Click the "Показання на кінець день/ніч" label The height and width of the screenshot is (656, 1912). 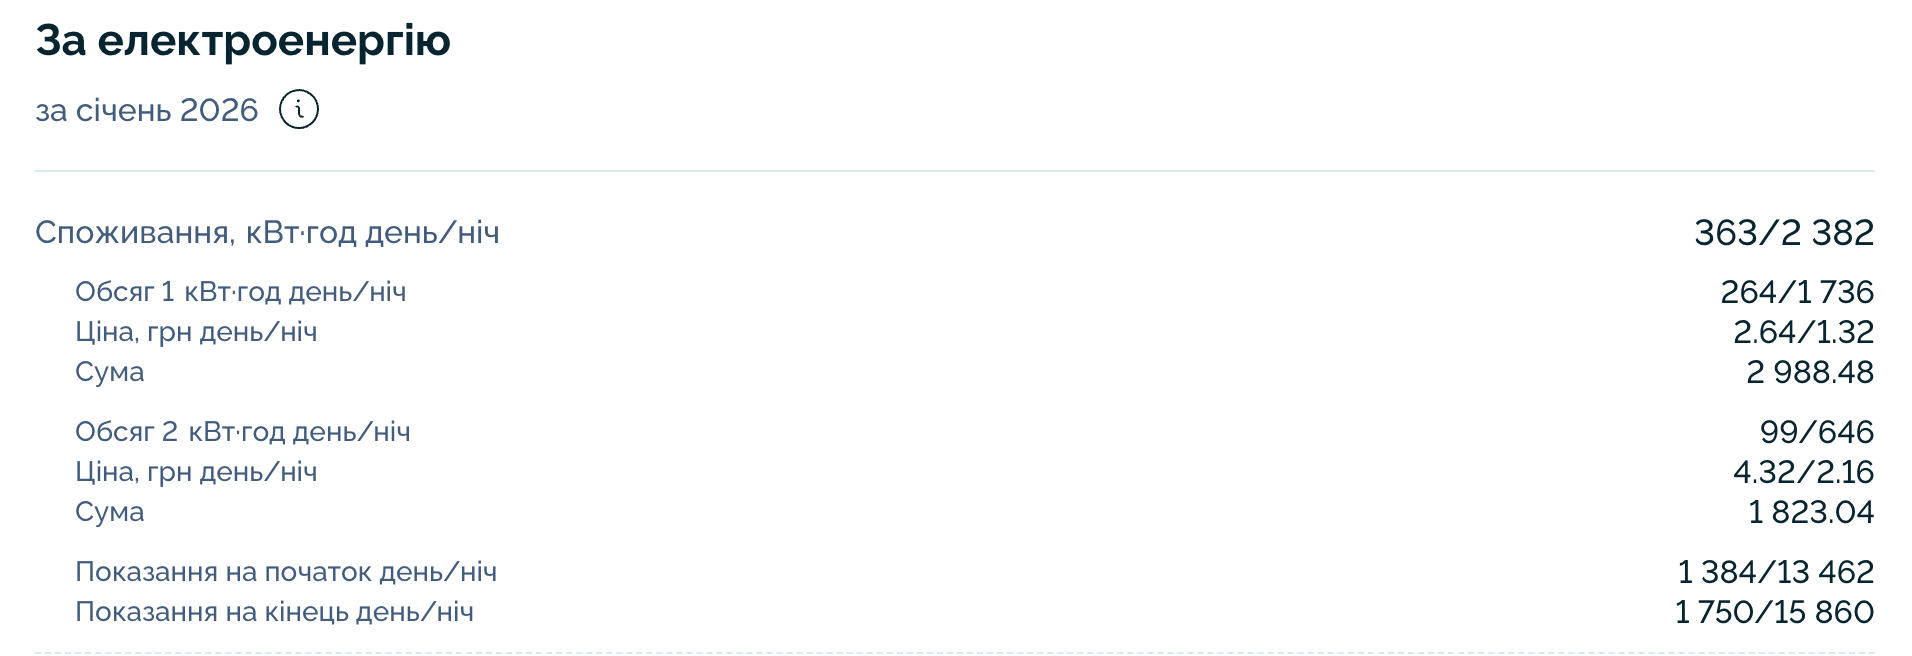(274, 612)
